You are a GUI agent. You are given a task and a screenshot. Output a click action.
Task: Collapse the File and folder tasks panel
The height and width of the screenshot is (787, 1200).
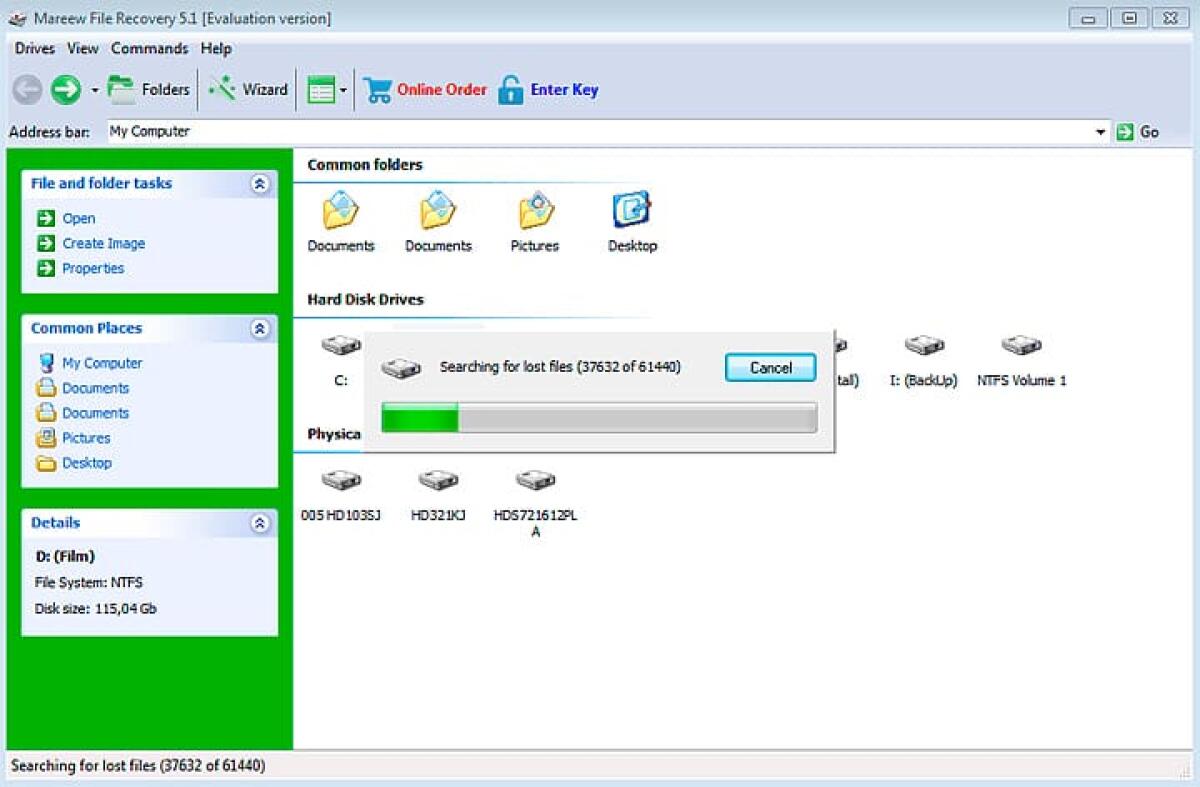click(x=261, y=184)
